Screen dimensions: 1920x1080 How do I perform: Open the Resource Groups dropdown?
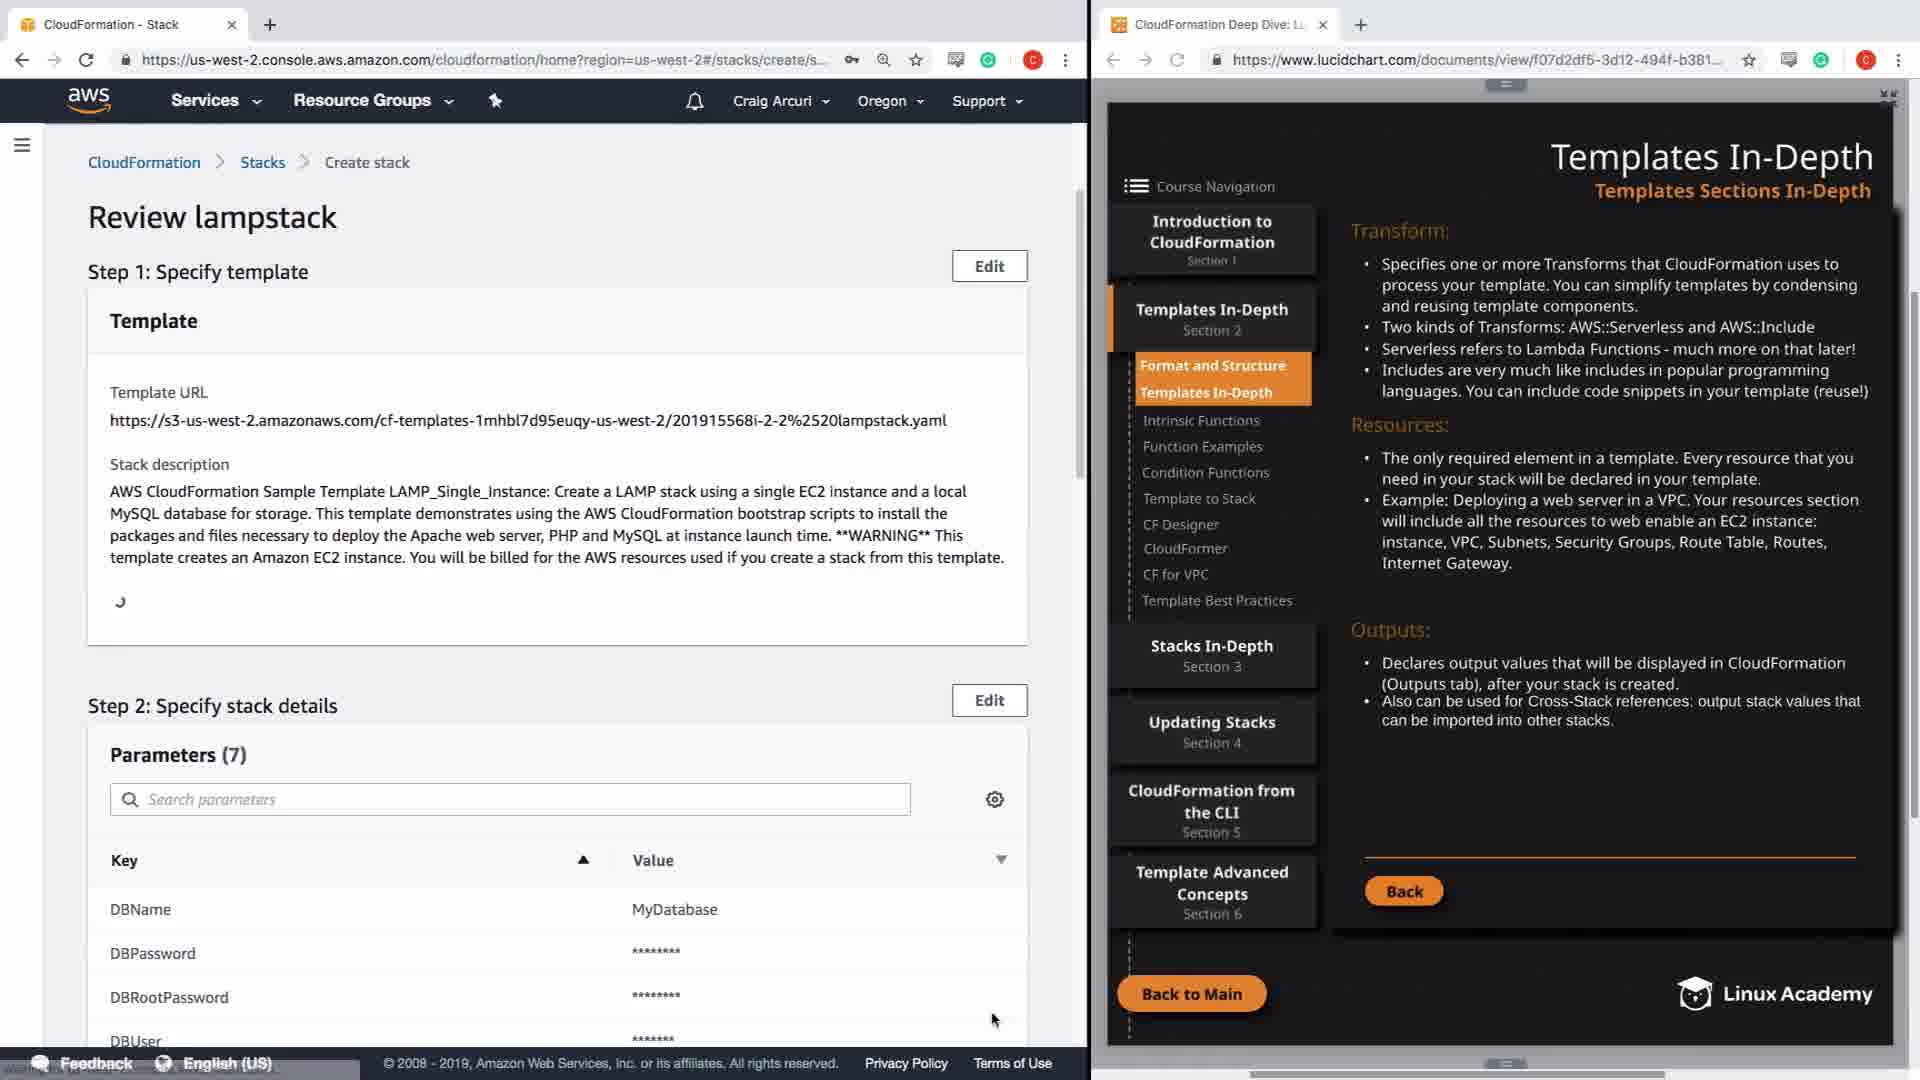373,101
